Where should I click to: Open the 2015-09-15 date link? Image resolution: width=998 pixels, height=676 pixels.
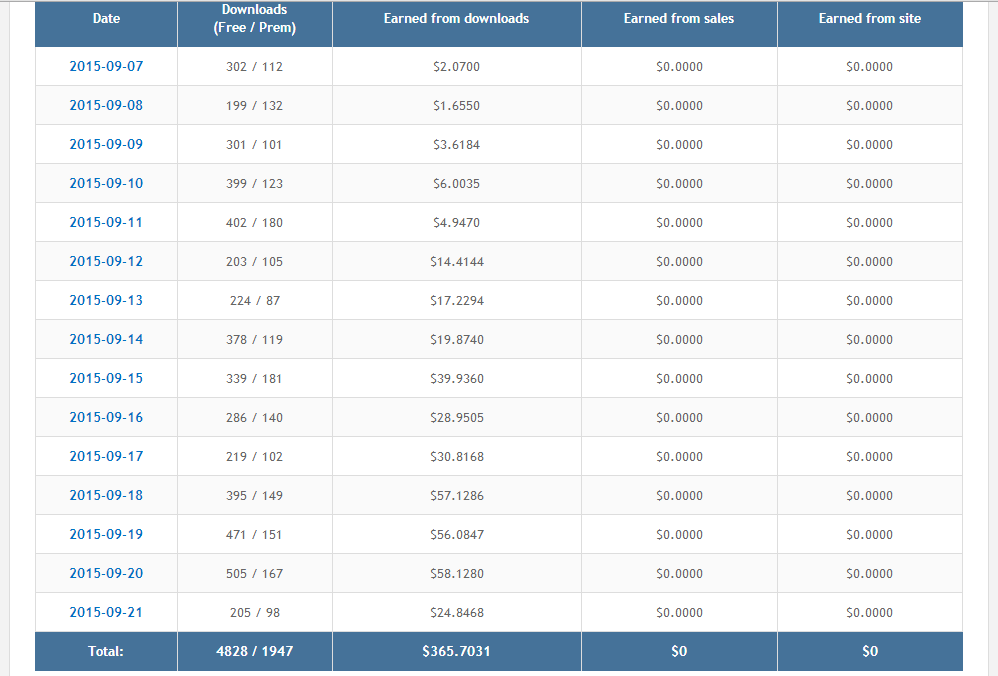click(x=106, y=378)
